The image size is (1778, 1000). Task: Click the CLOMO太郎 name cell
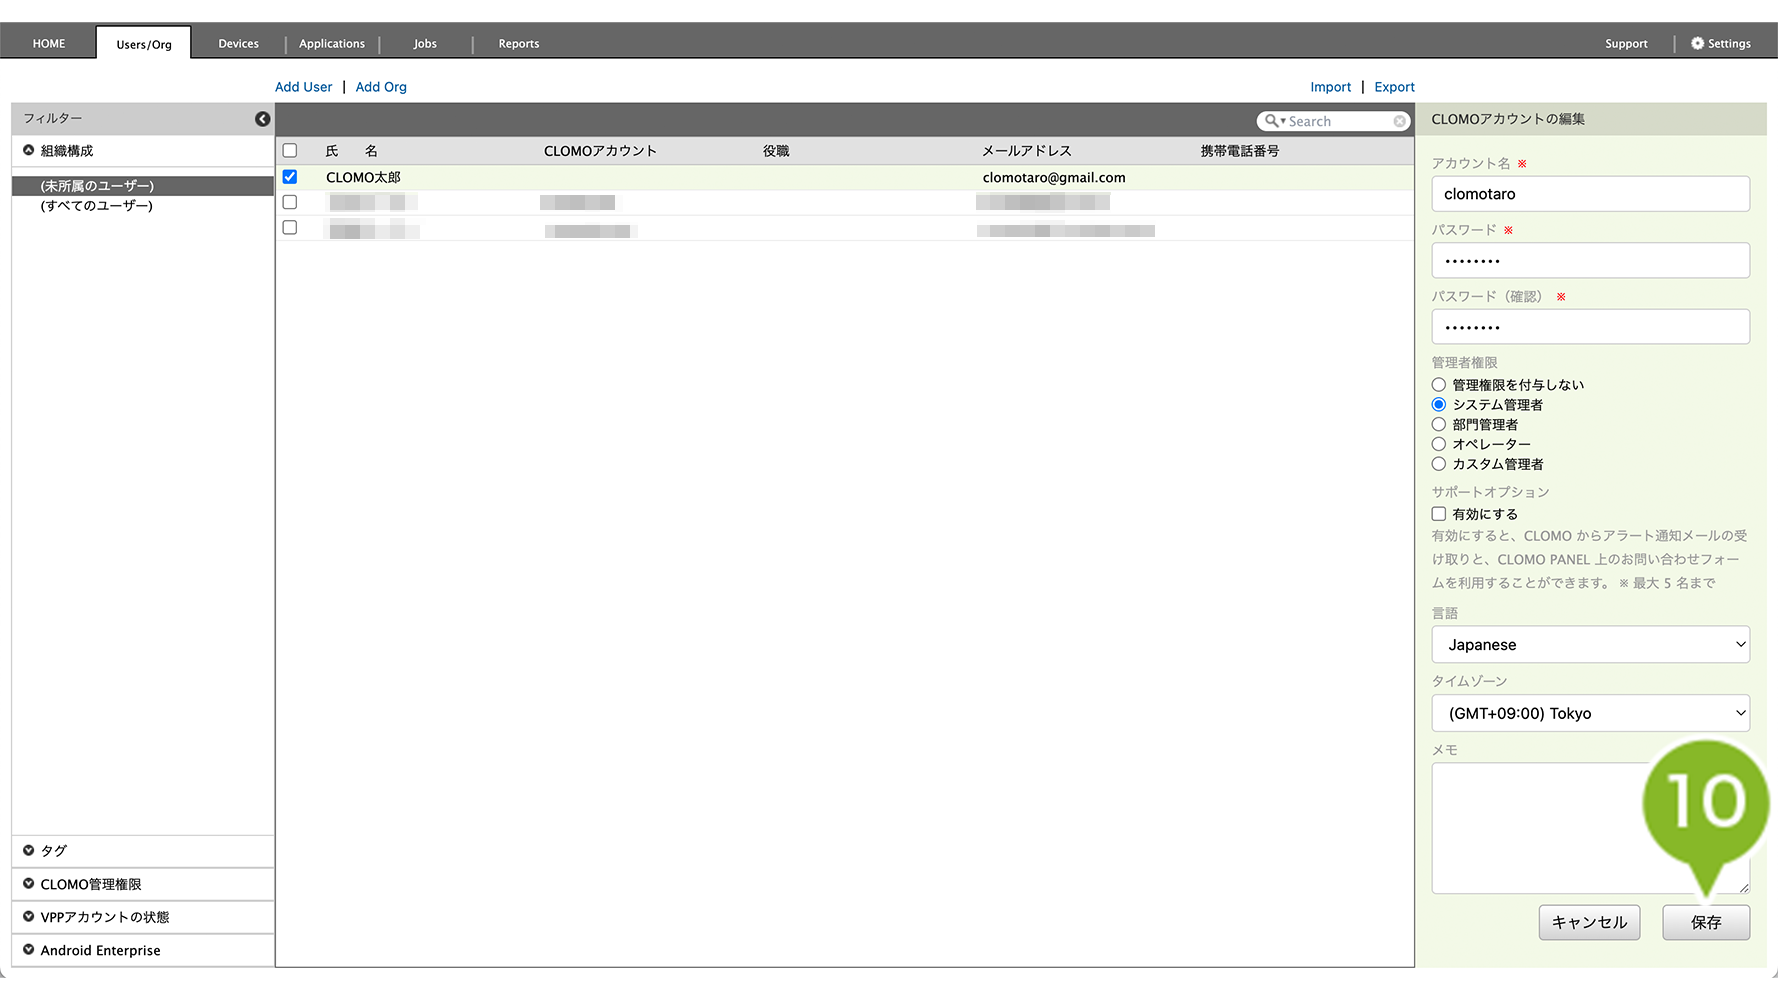coord(363,177)
